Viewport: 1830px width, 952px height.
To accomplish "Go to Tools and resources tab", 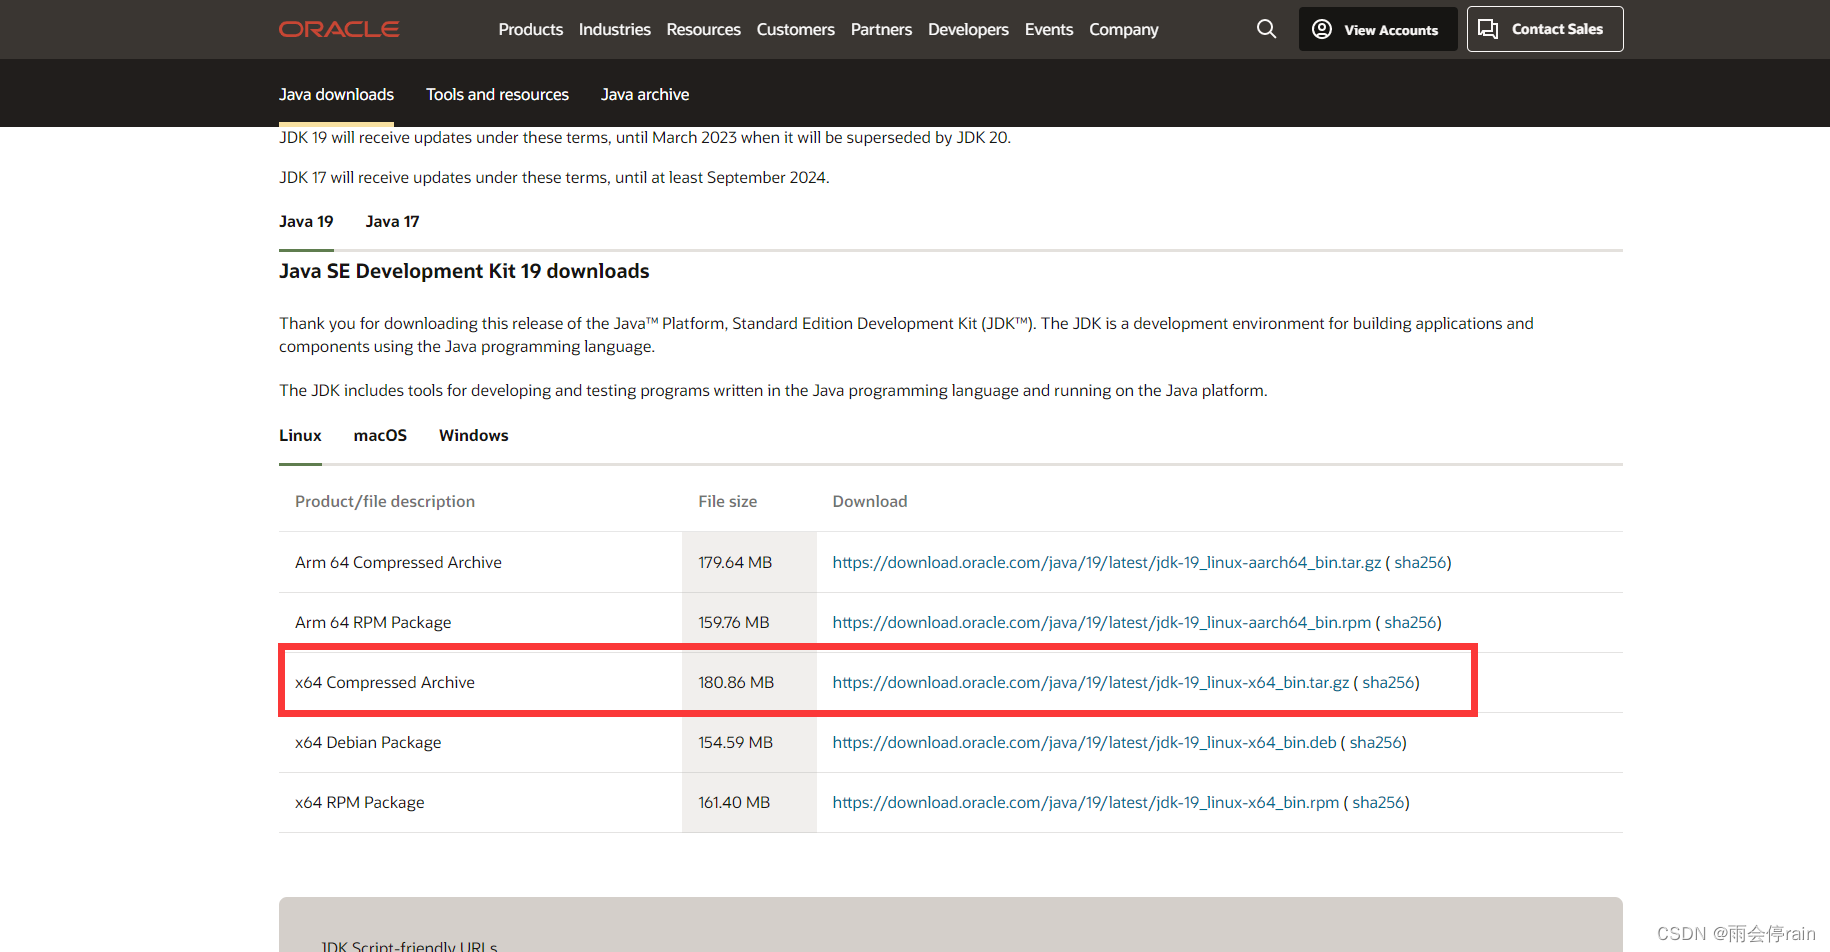I will [497, 94].
